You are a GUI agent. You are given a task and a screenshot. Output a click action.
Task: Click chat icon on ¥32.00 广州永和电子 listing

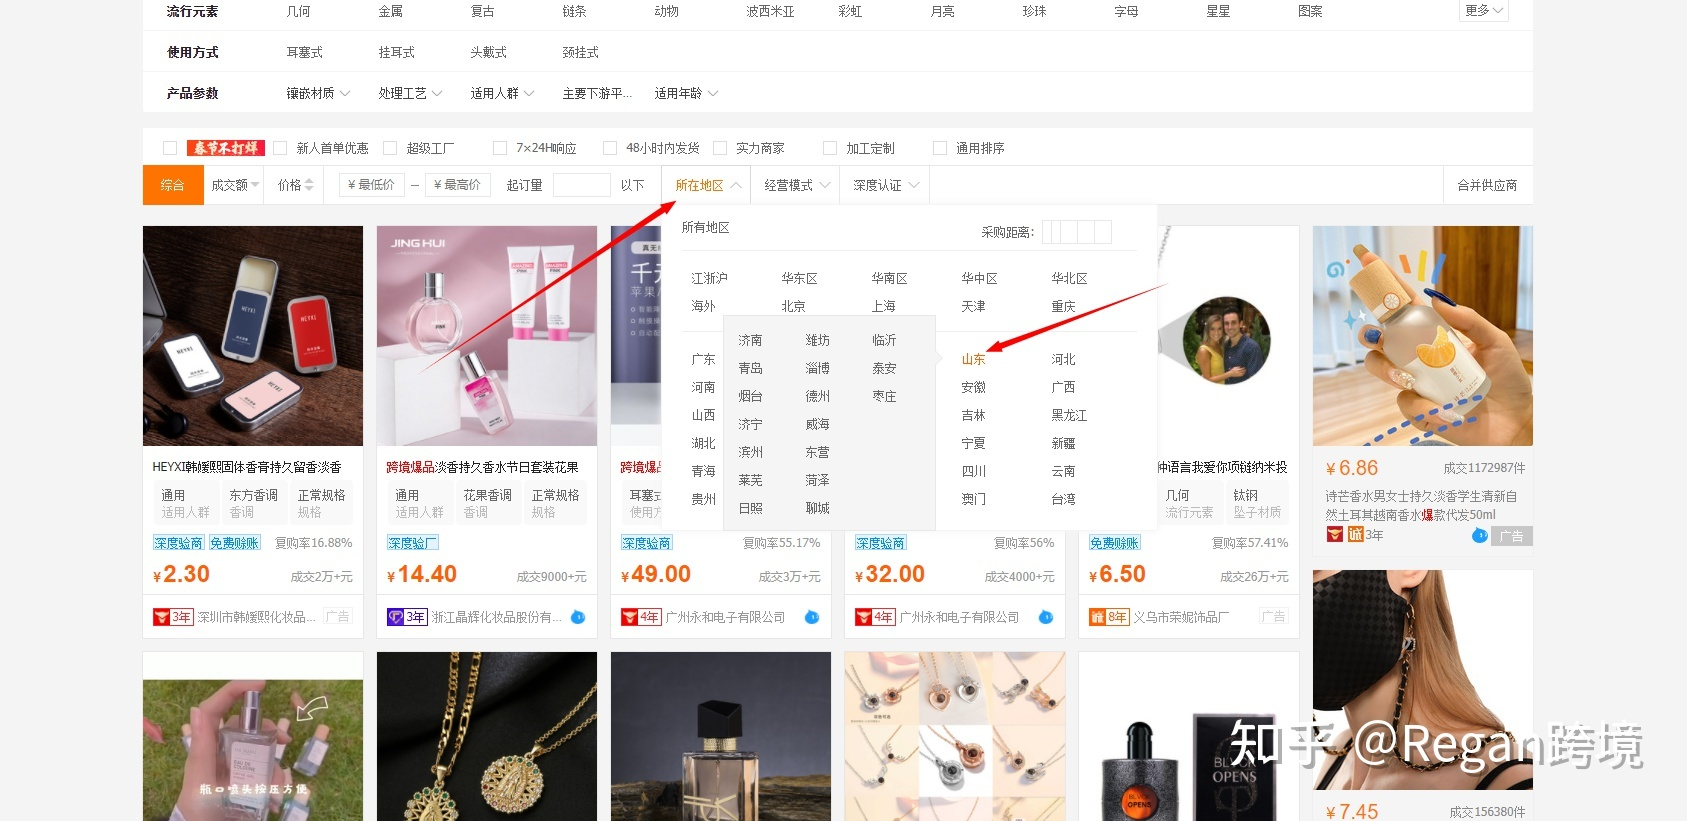coord(1046,617)
